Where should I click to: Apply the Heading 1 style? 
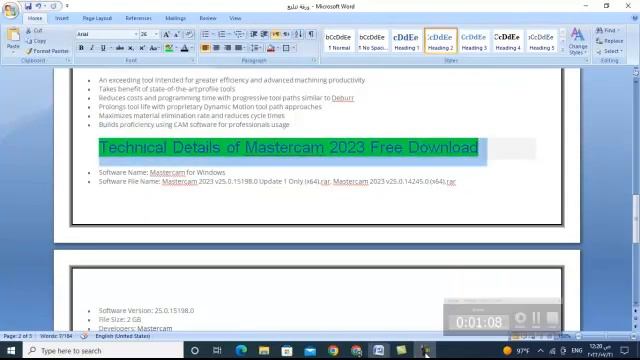click(406, 41)
